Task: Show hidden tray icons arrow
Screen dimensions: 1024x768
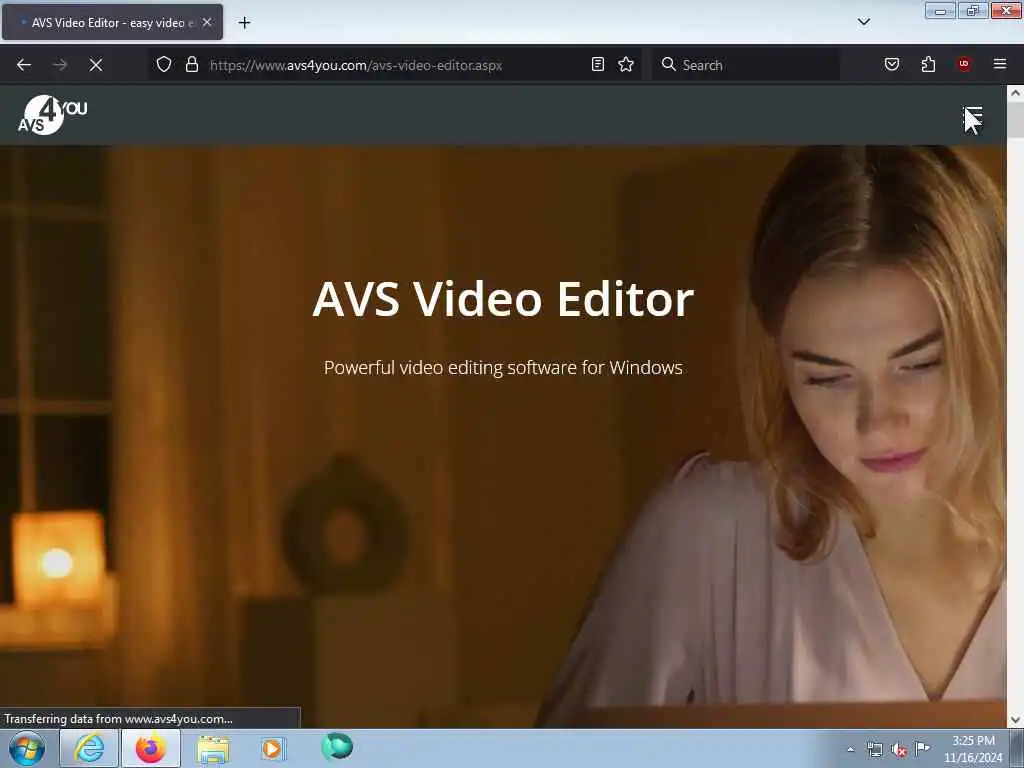Action: click(x=850, y=749)
